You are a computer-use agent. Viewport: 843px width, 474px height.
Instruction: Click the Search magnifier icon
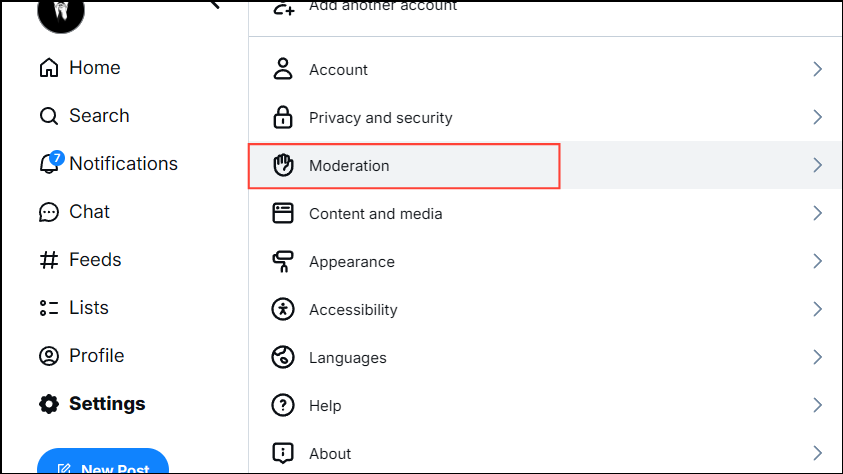[x=48, y=116]
